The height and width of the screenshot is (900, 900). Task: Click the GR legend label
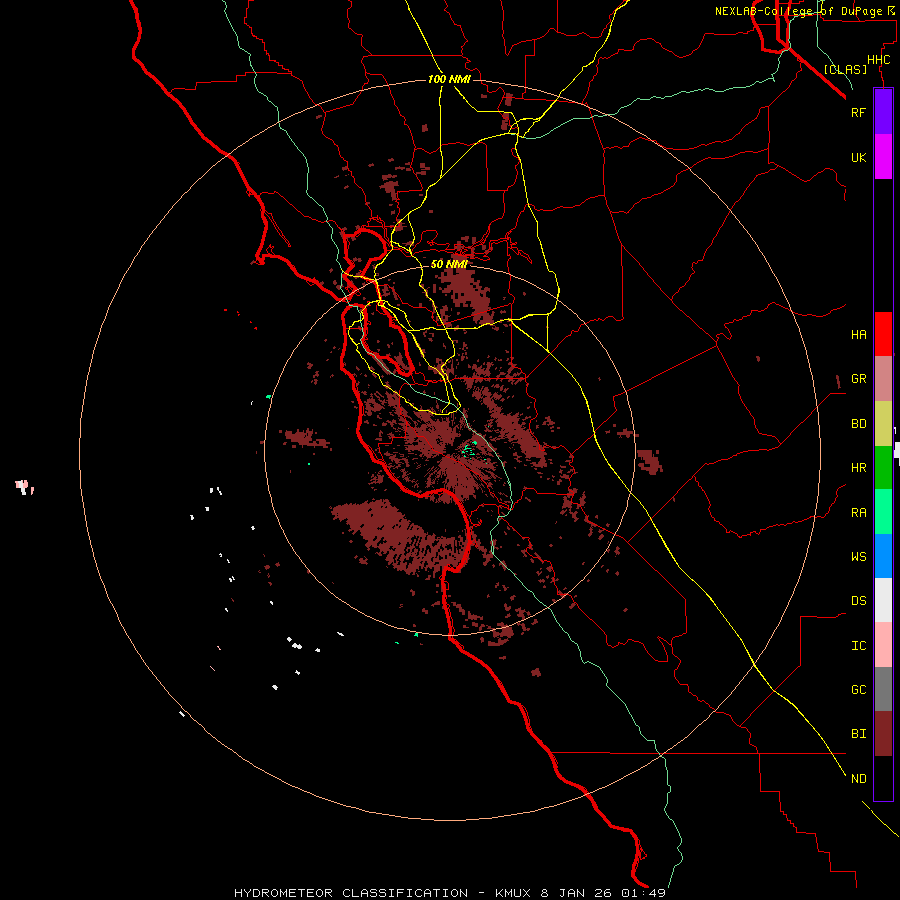[858, 379]
